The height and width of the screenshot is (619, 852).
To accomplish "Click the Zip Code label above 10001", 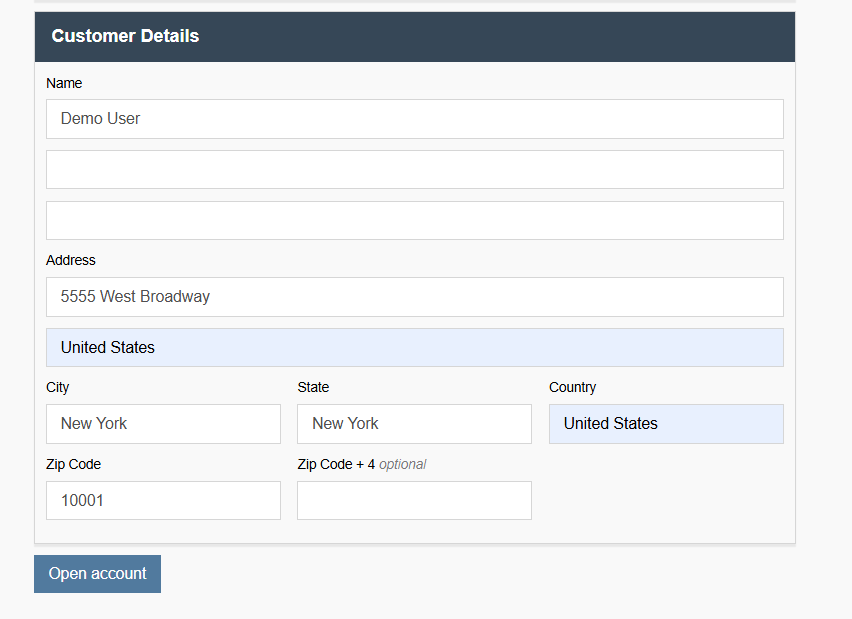I will [73, 465].
